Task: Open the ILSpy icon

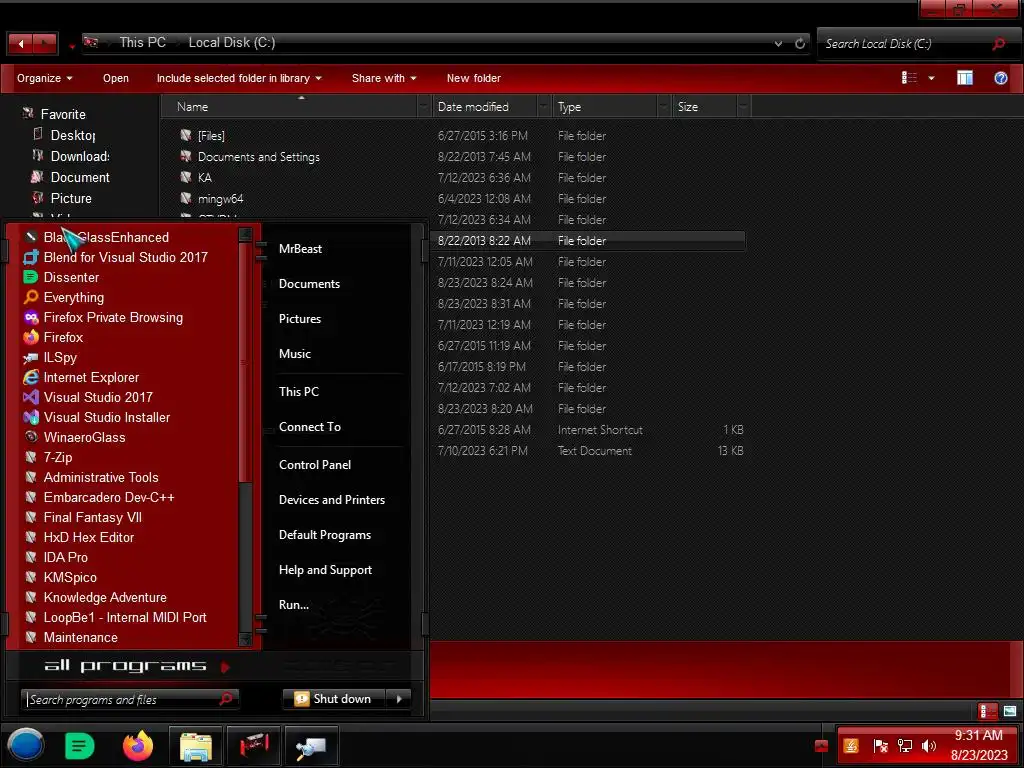Action: (31, 357)
